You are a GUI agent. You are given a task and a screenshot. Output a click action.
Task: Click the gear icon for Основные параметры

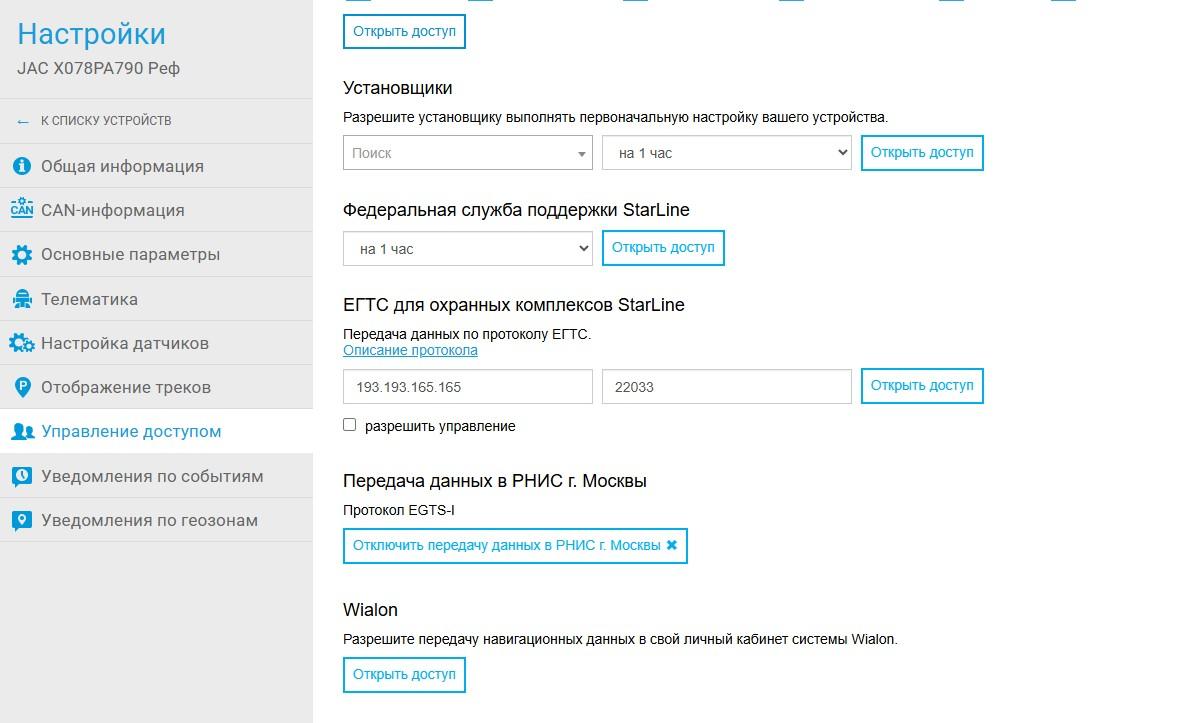(22, 255)
